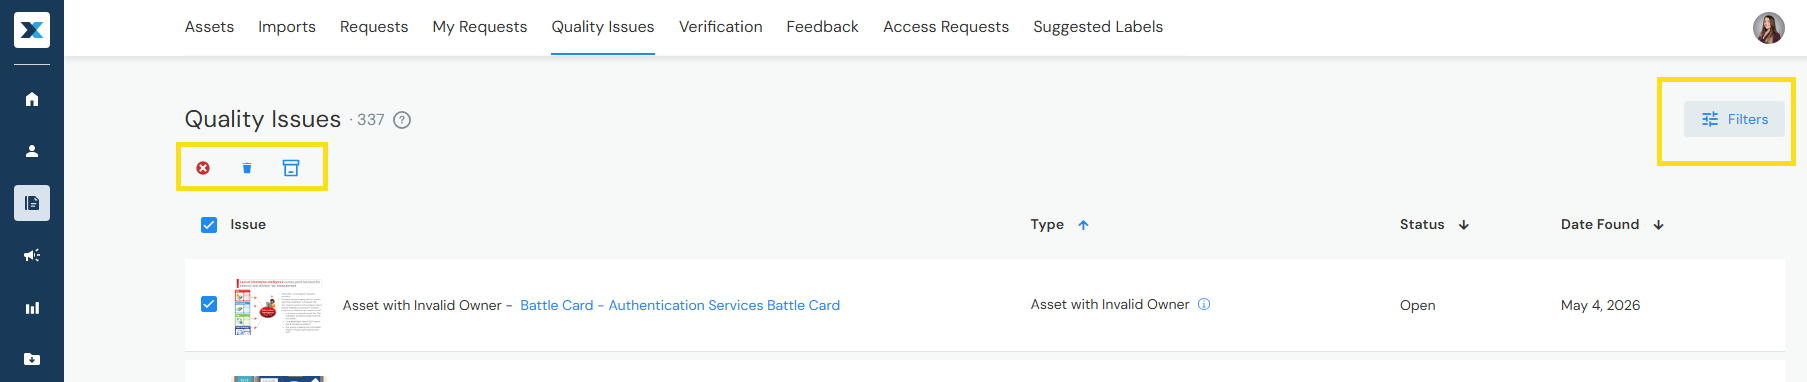Screen dimensions: 1807x382
Task: Click the info icon next to Asset with Invalid Owner
Action: point(1204,304)
